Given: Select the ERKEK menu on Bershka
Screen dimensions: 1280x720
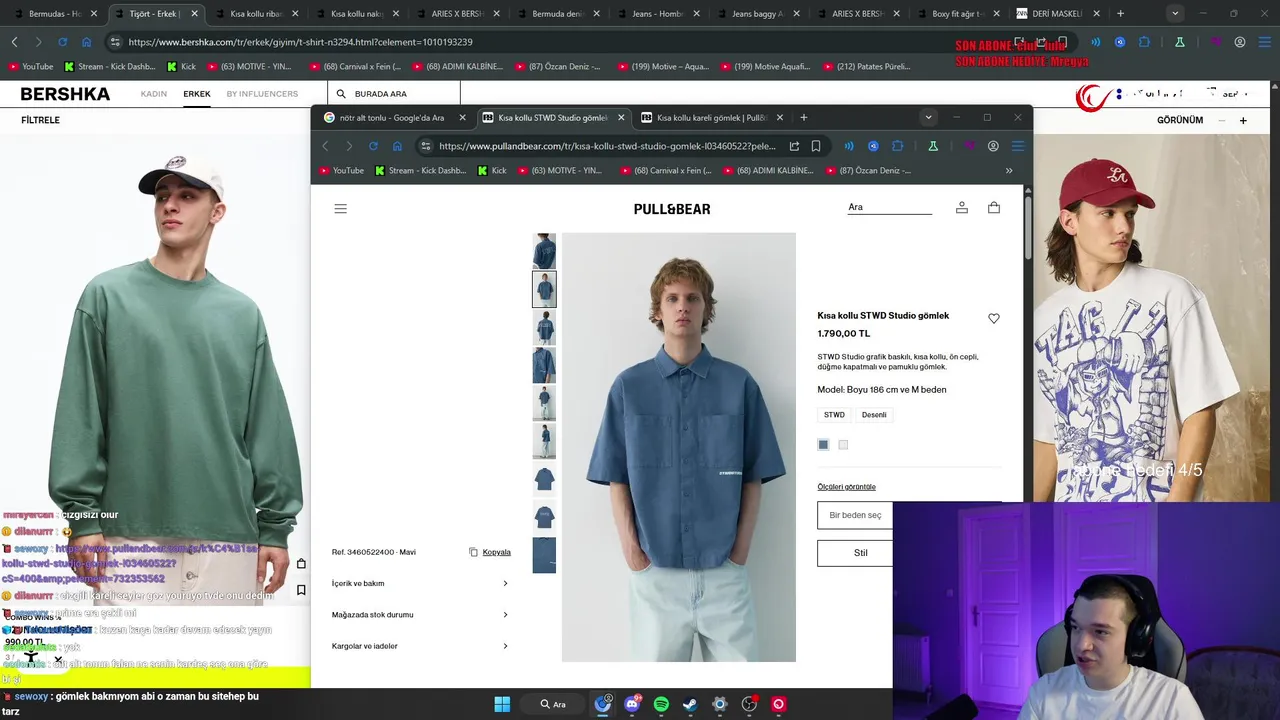Looking at the screenshot, I should point(197,94).
